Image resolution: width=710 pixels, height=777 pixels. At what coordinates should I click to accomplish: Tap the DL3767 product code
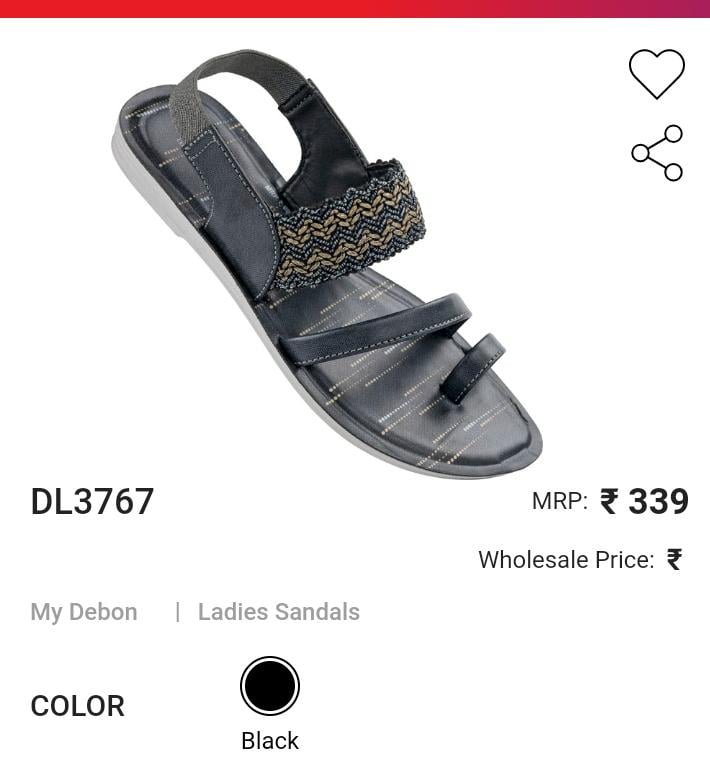coord(92,501)
